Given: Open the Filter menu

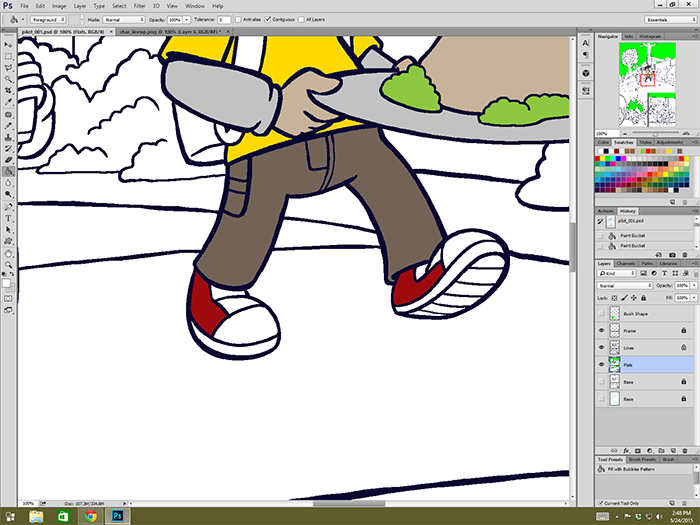Looking at the screenshot, I should coord(139,6).
